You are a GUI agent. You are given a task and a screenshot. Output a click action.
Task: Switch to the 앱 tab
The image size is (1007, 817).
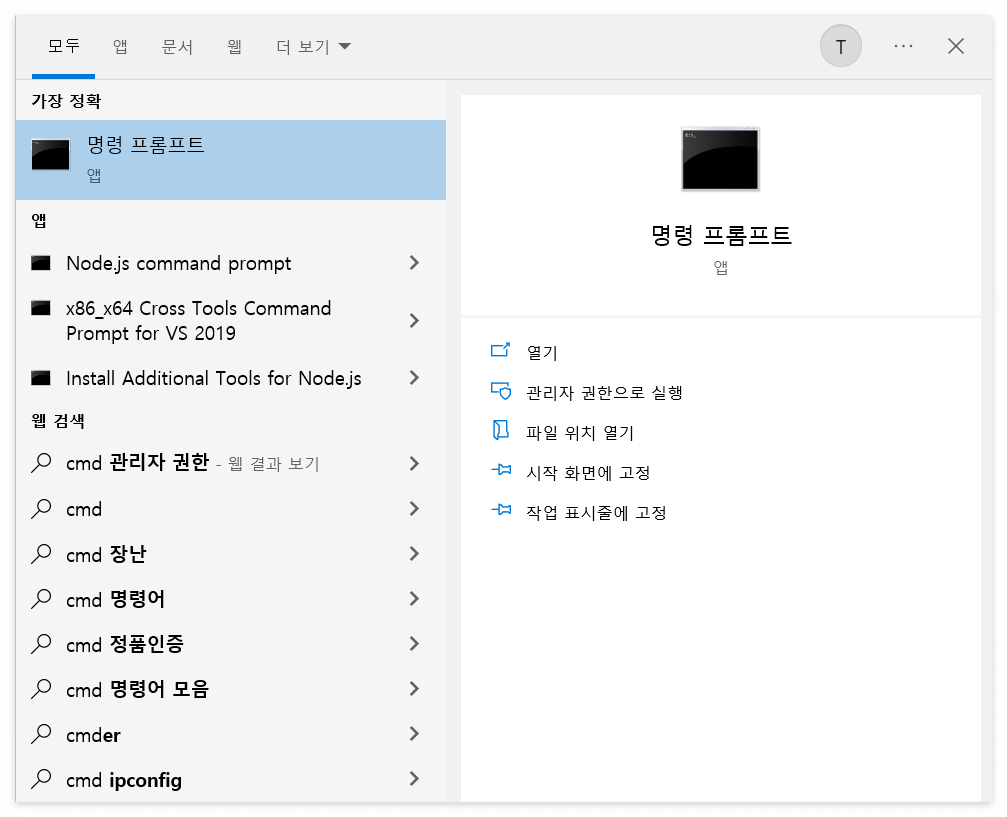point(120,46)
